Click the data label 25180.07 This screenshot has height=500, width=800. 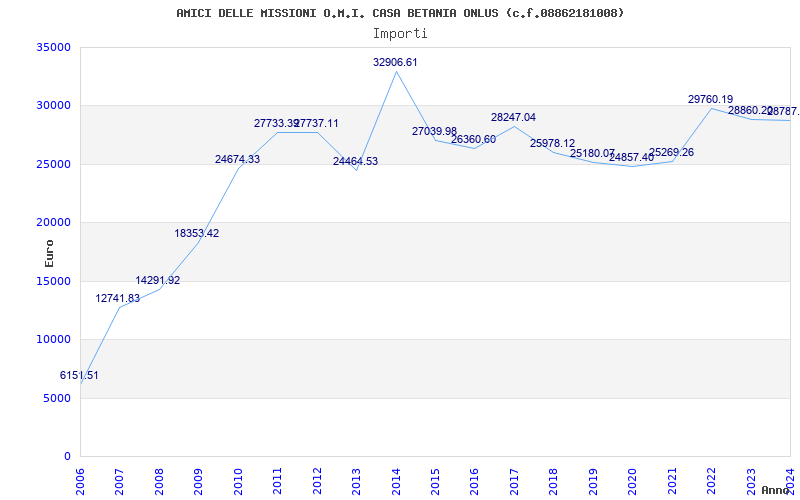pos(592,153)
